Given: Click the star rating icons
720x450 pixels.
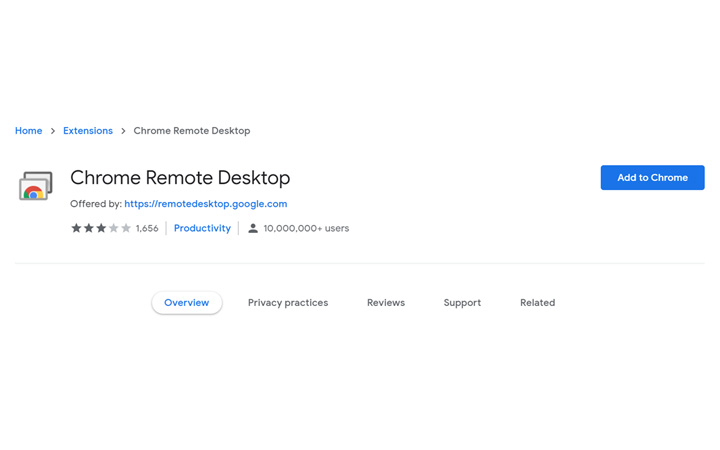Looking at the screenshot, I should point(101,228).
